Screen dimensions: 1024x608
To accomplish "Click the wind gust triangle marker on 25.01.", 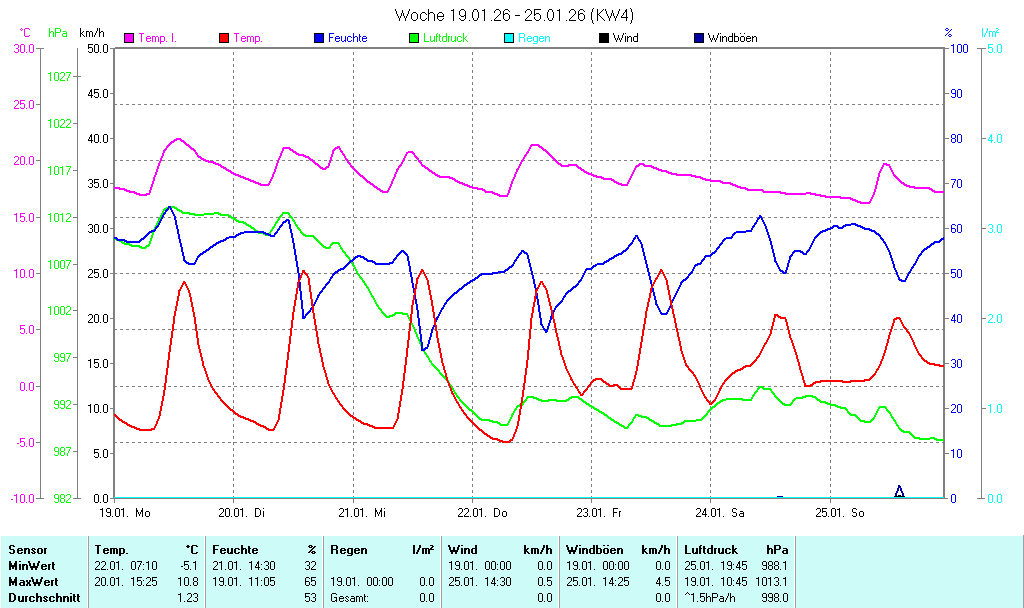I will [899, 491].
